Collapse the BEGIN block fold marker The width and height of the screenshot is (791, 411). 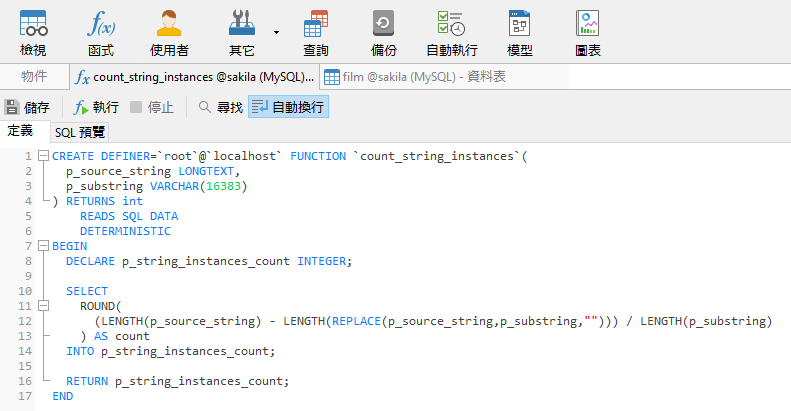pos(43,246)
